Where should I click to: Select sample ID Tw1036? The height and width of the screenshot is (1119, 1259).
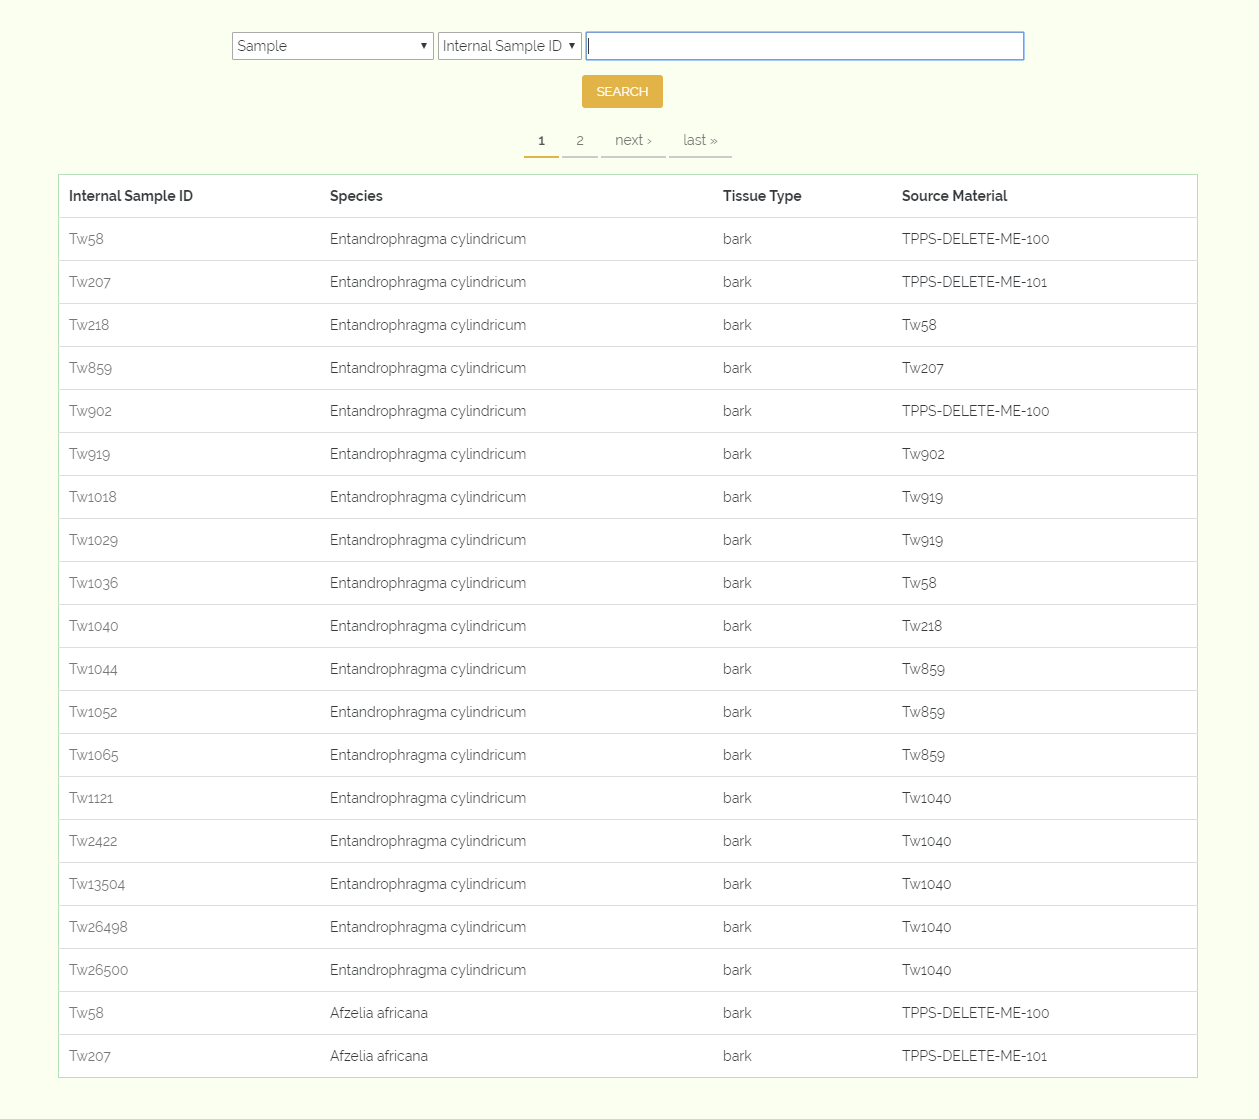[93, 583]
